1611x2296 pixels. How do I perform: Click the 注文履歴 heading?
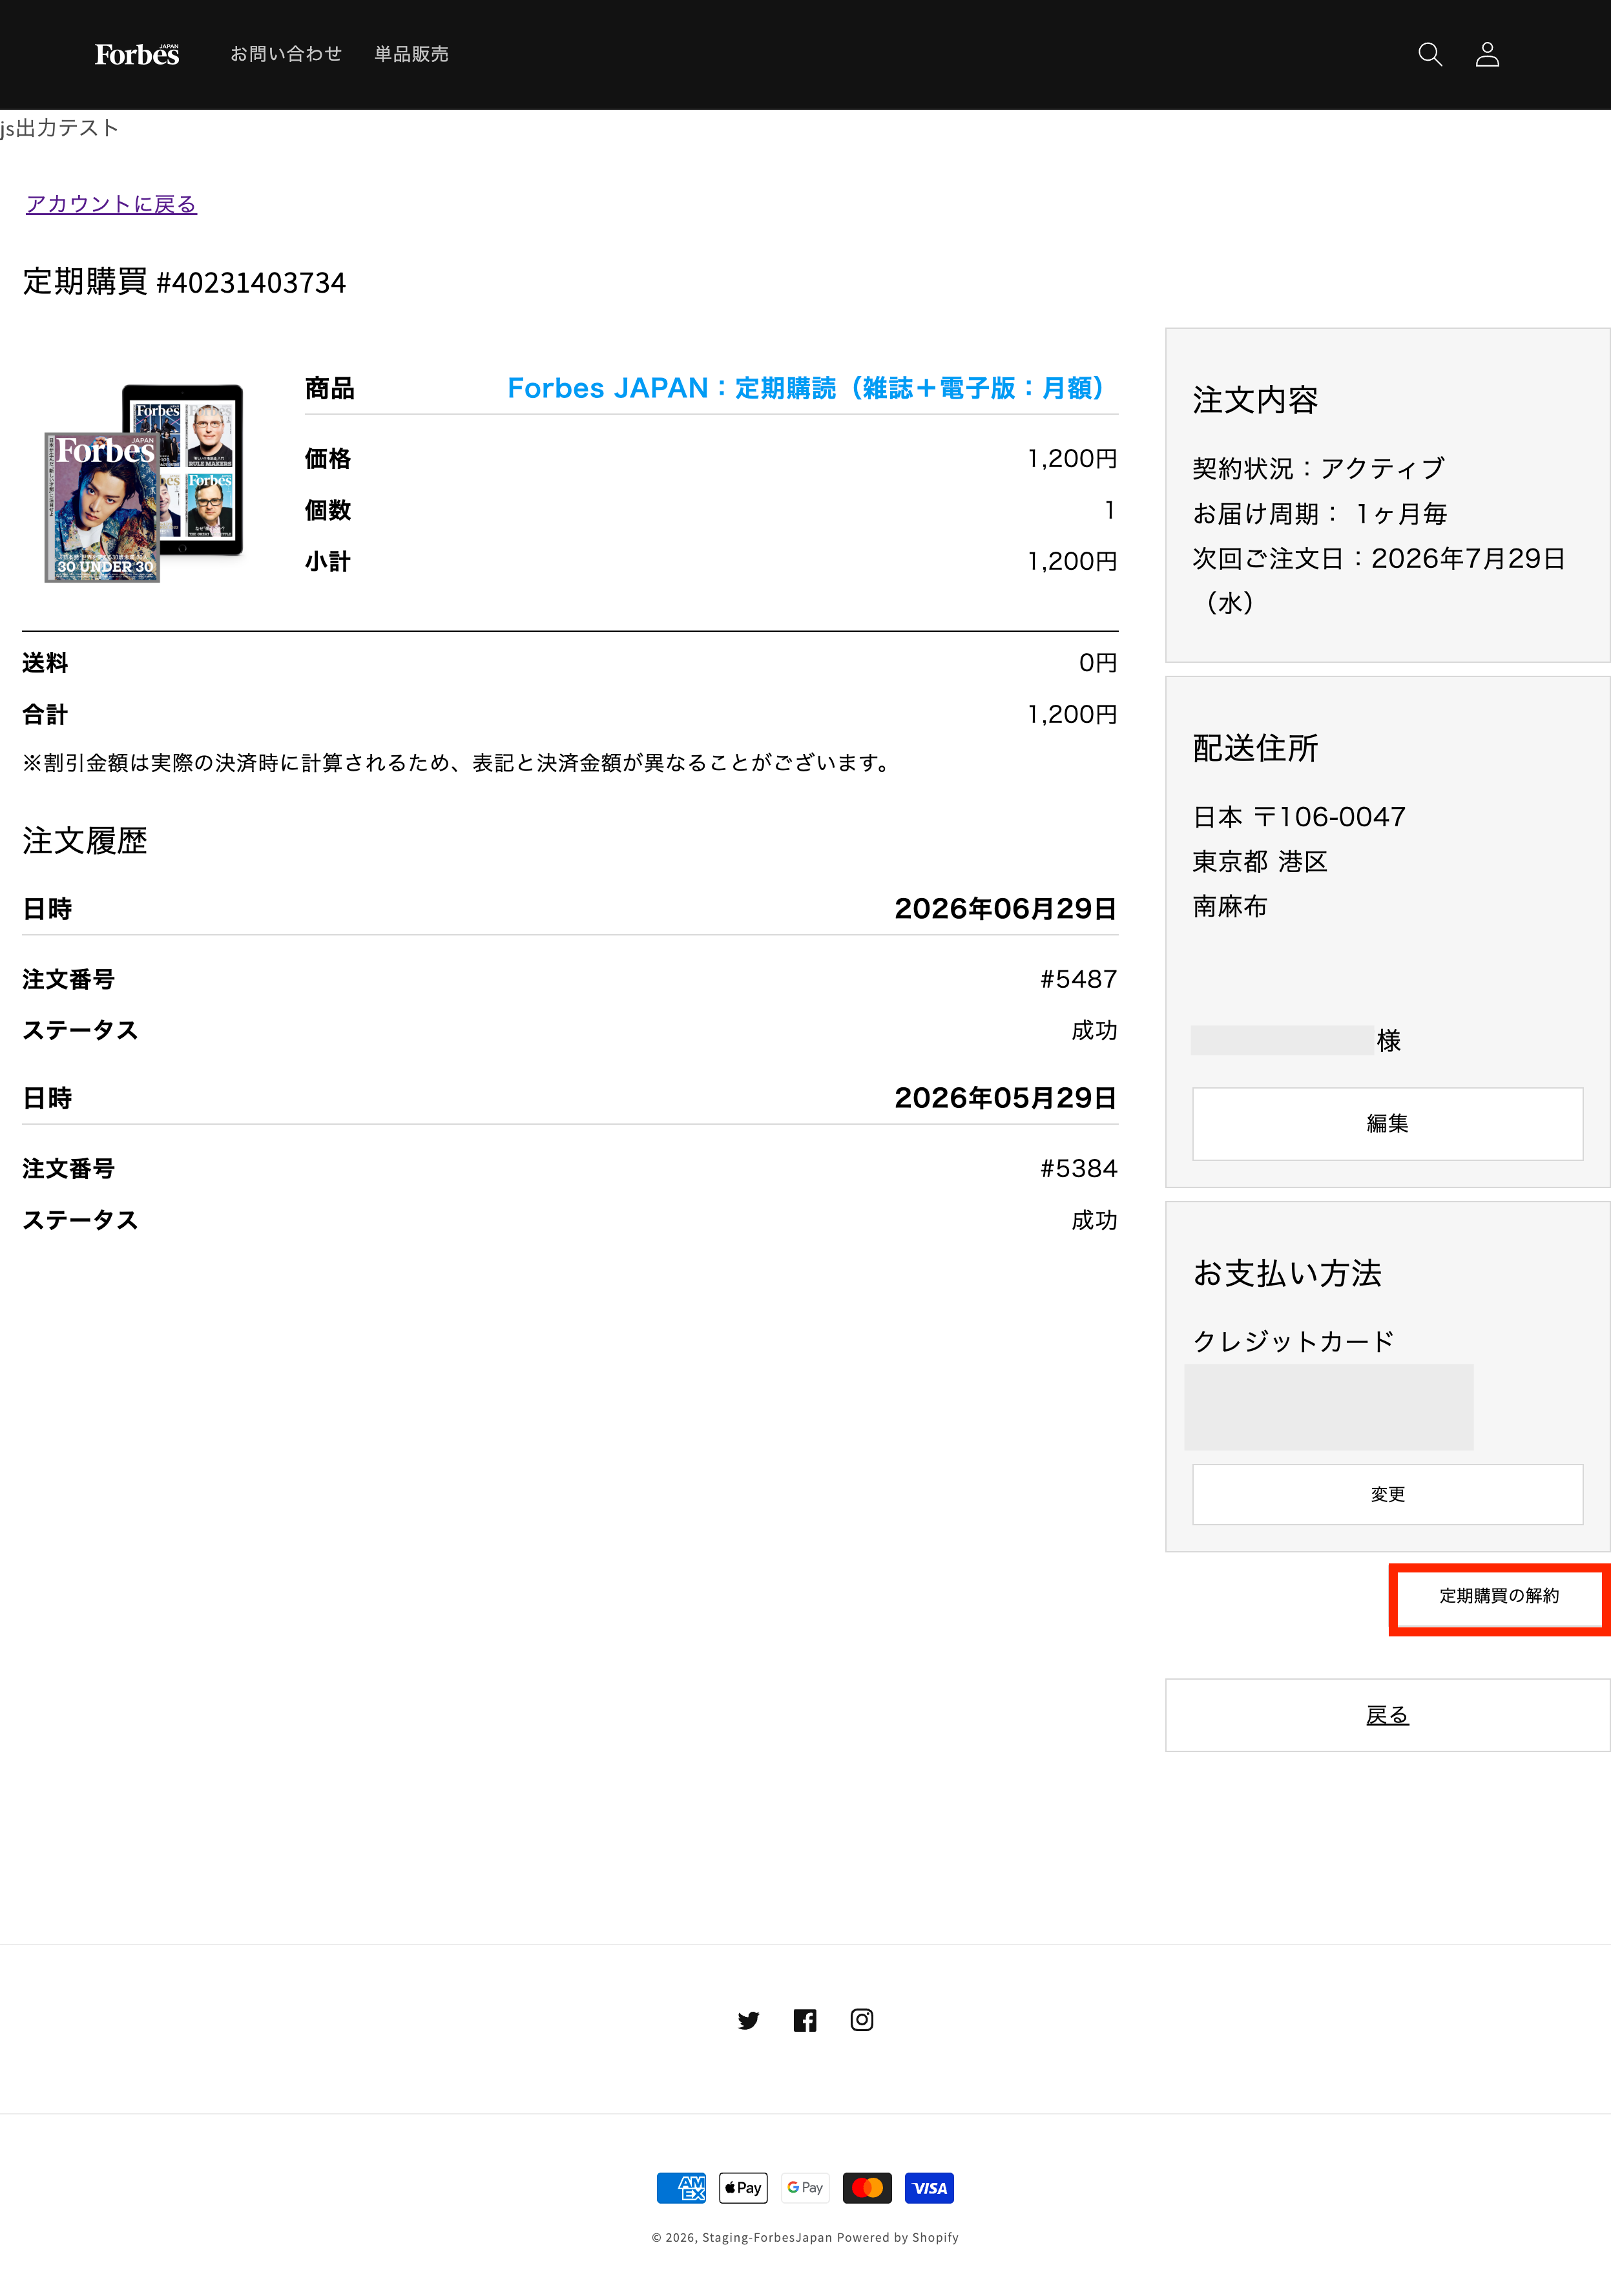click(85, 841)
